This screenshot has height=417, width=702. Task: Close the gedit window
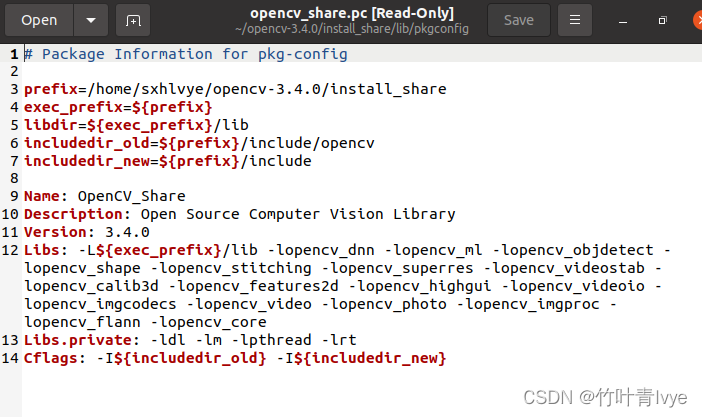coord(698,21)
